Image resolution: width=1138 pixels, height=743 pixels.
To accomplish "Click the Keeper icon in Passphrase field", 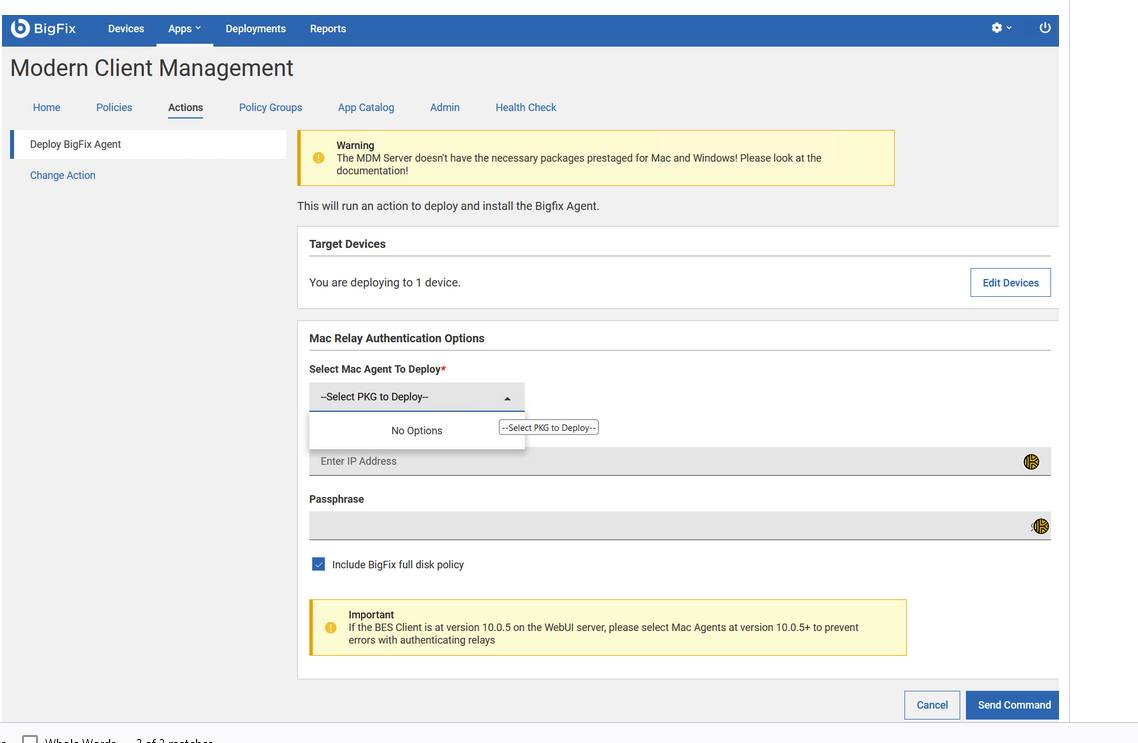I will (x=1040, y=526).
